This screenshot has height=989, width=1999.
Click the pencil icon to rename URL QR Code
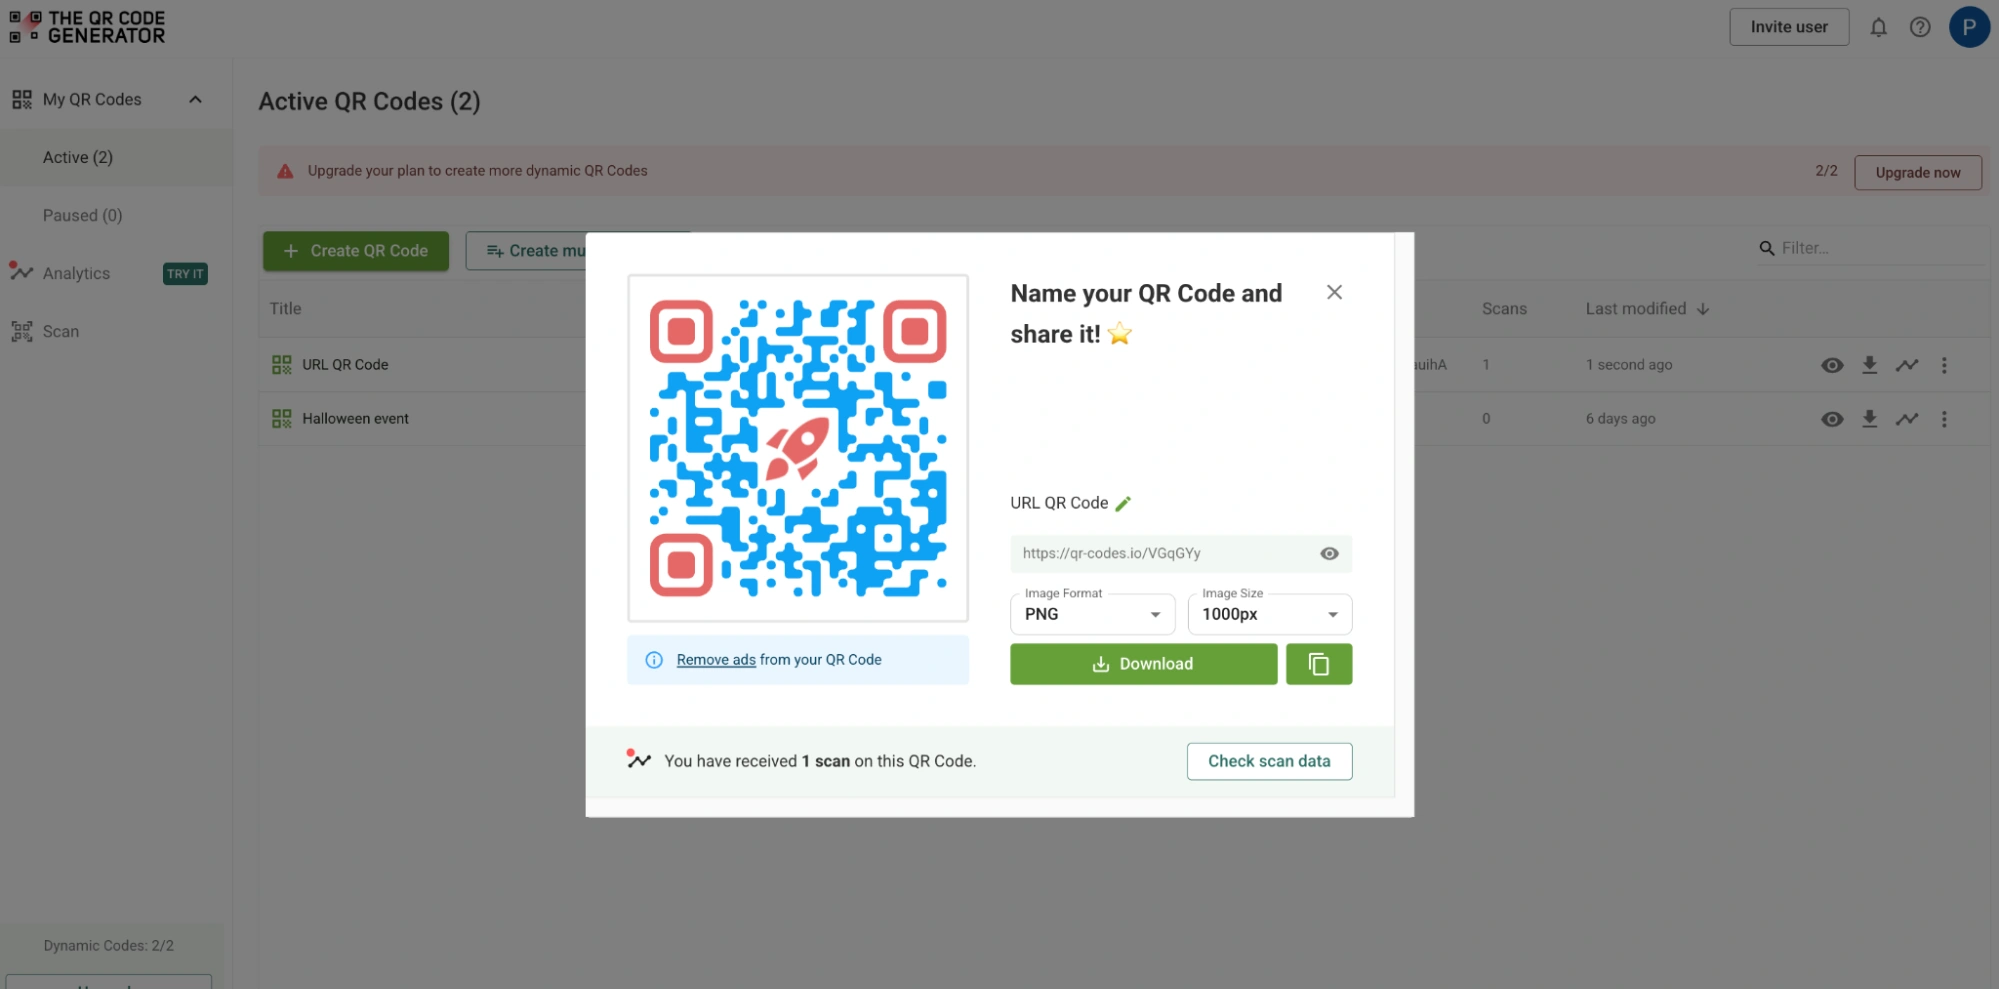[x=1123, y=503]
